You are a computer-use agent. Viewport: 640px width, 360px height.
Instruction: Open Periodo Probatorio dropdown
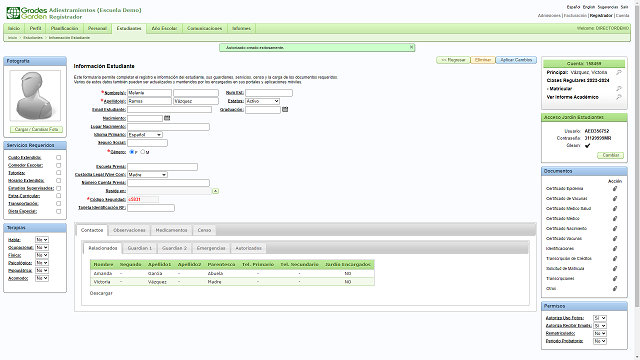[x=600, y=341]
